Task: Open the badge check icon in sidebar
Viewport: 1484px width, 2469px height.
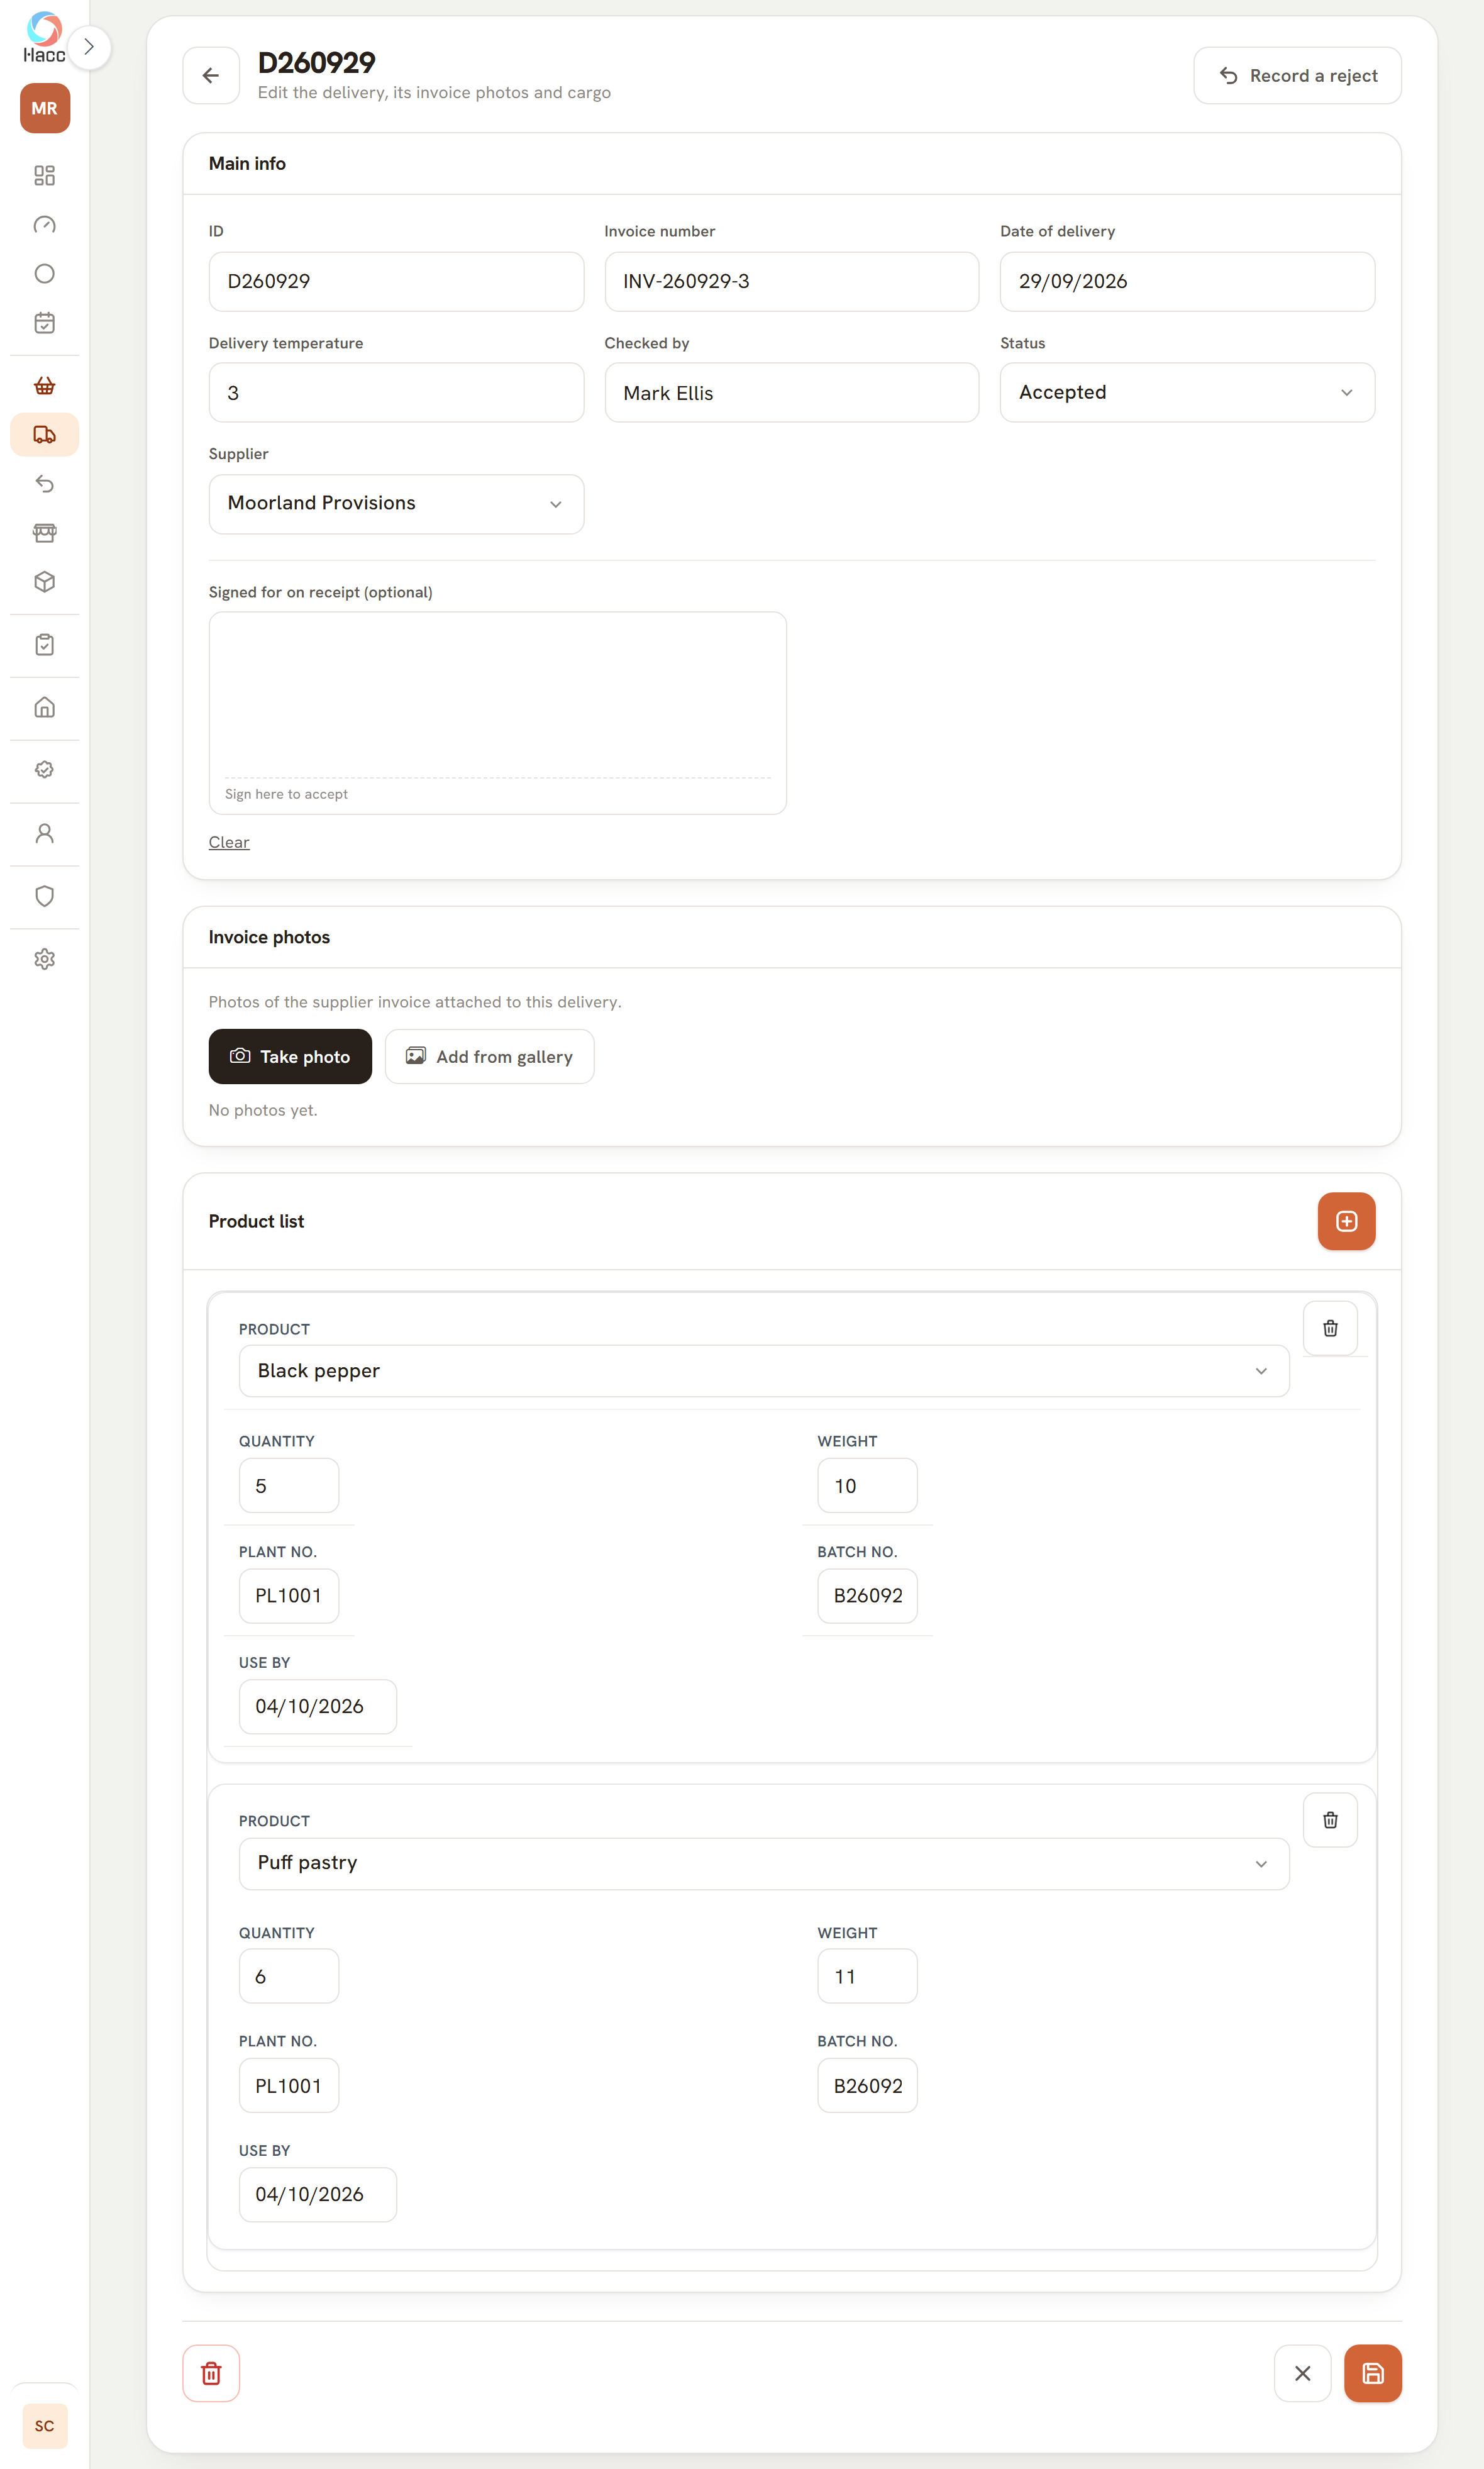Action: click(45, 770)
